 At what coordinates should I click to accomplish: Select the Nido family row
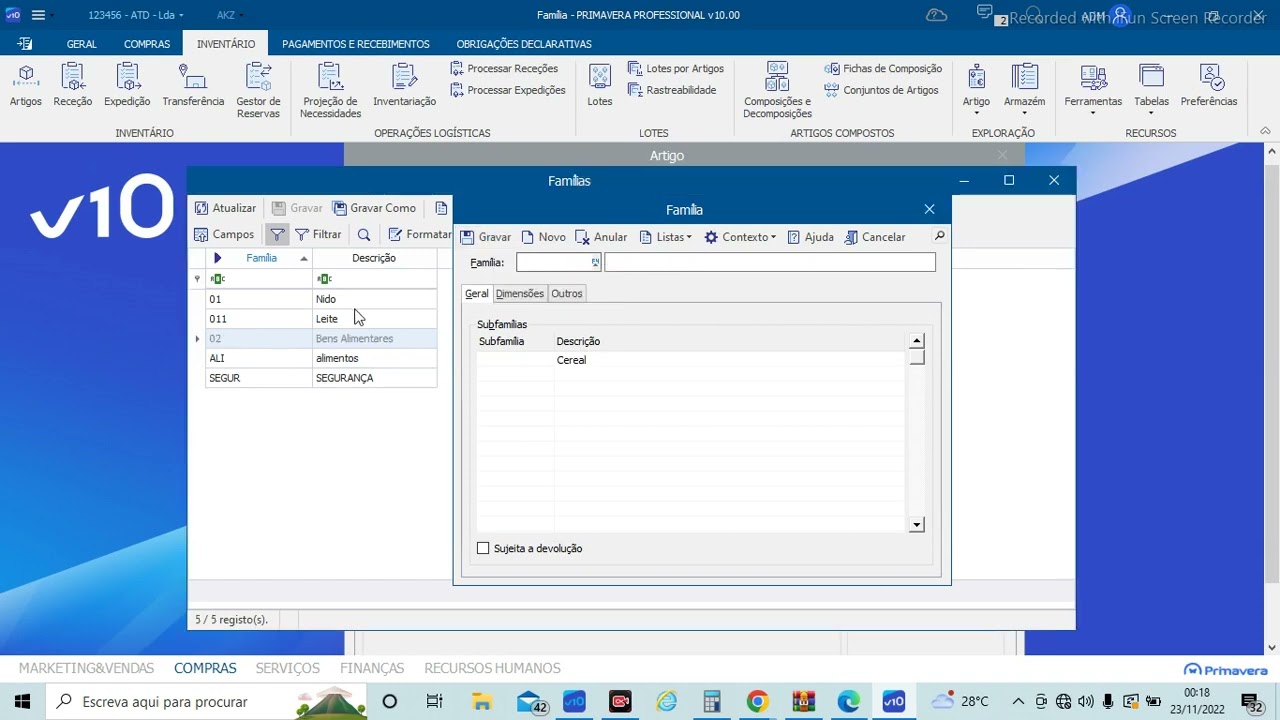pyautogui.click(x=321, y=299)
